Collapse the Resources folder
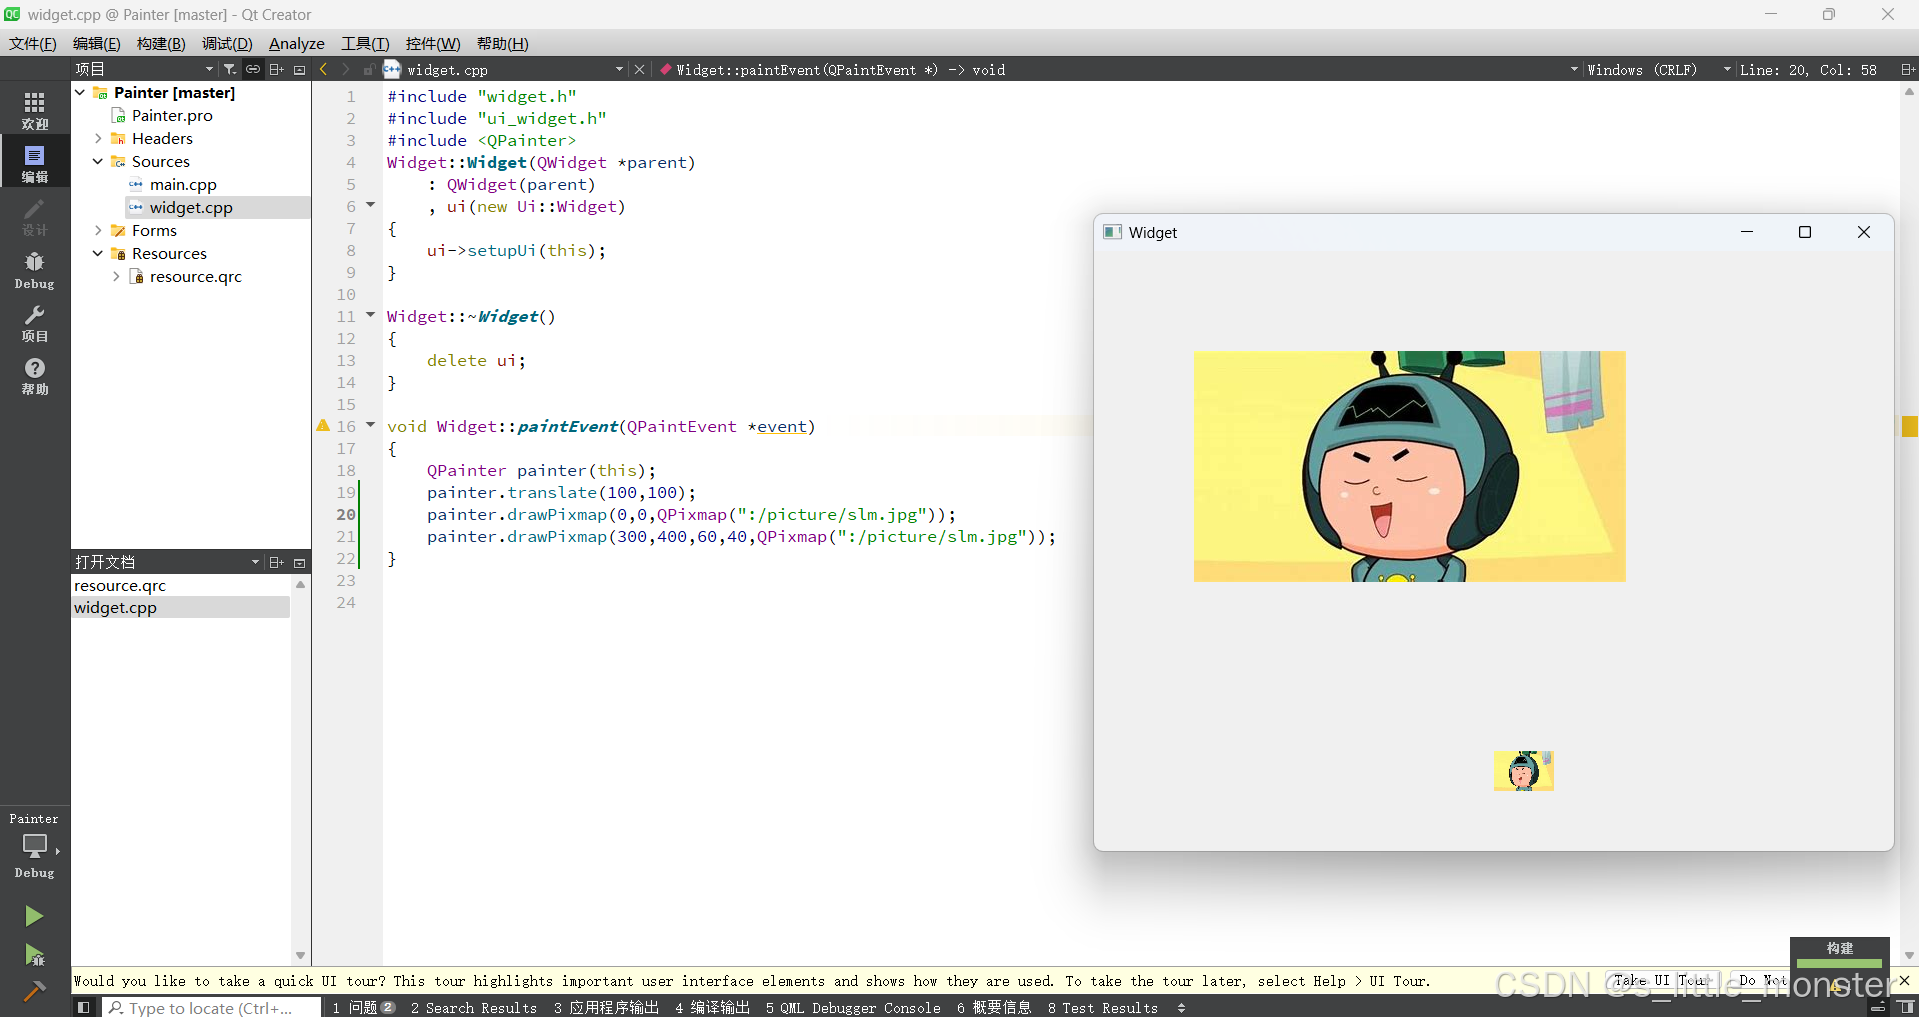The image size is (1919, 1017). [x=98, y=253]
